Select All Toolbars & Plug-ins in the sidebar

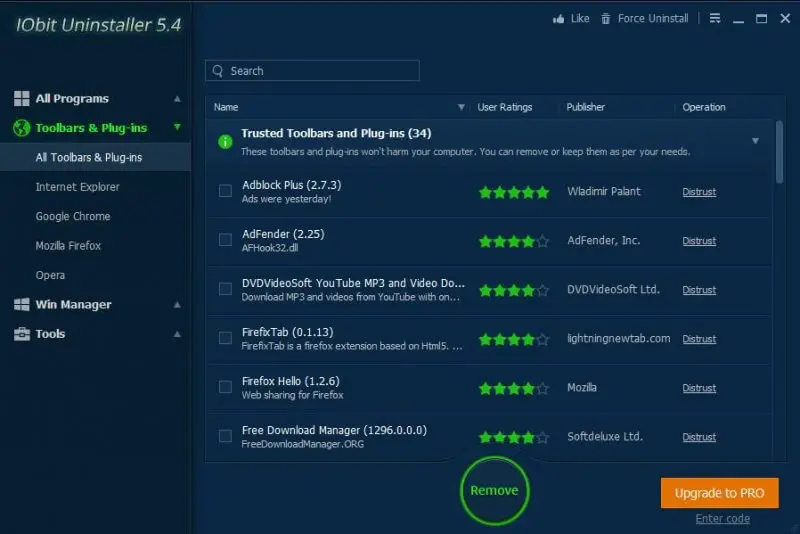click(95, 157)
